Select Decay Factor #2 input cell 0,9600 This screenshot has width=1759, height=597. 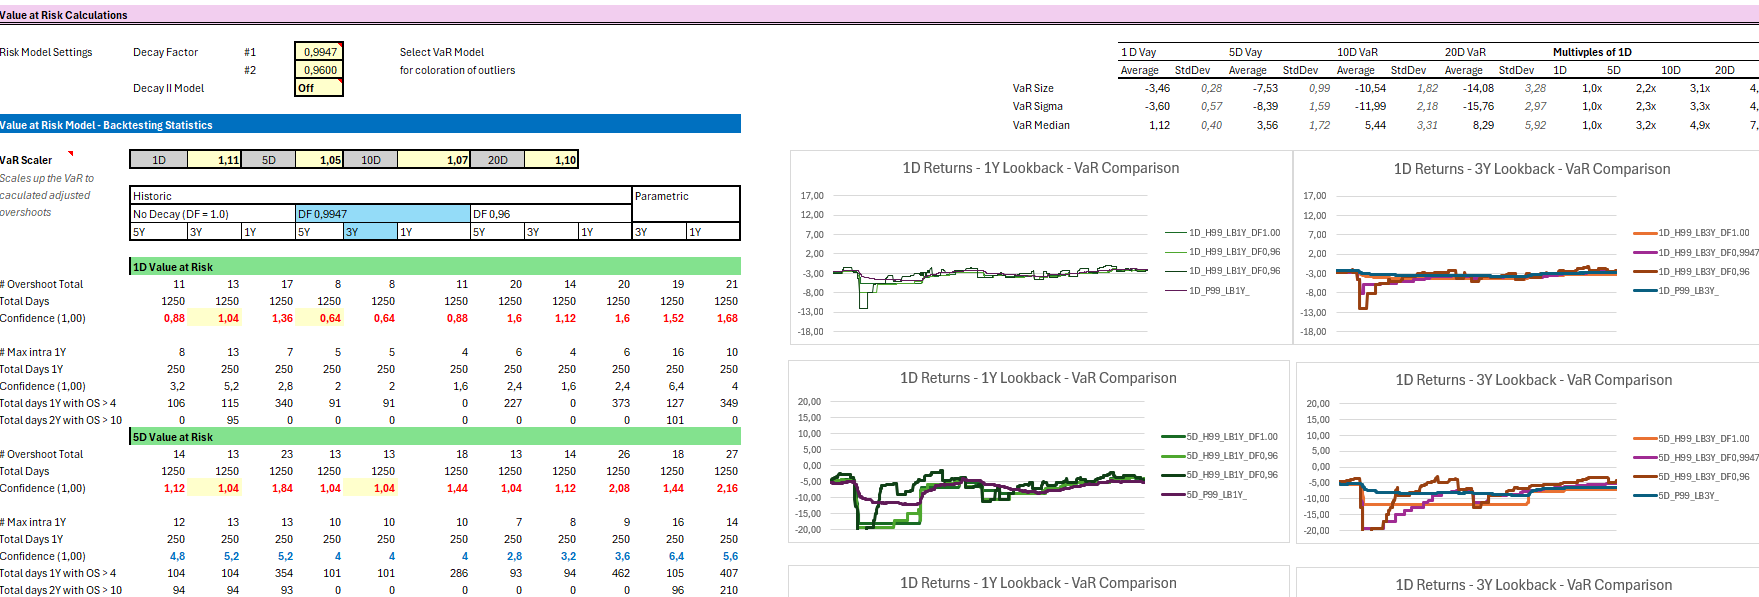[319, 70]
